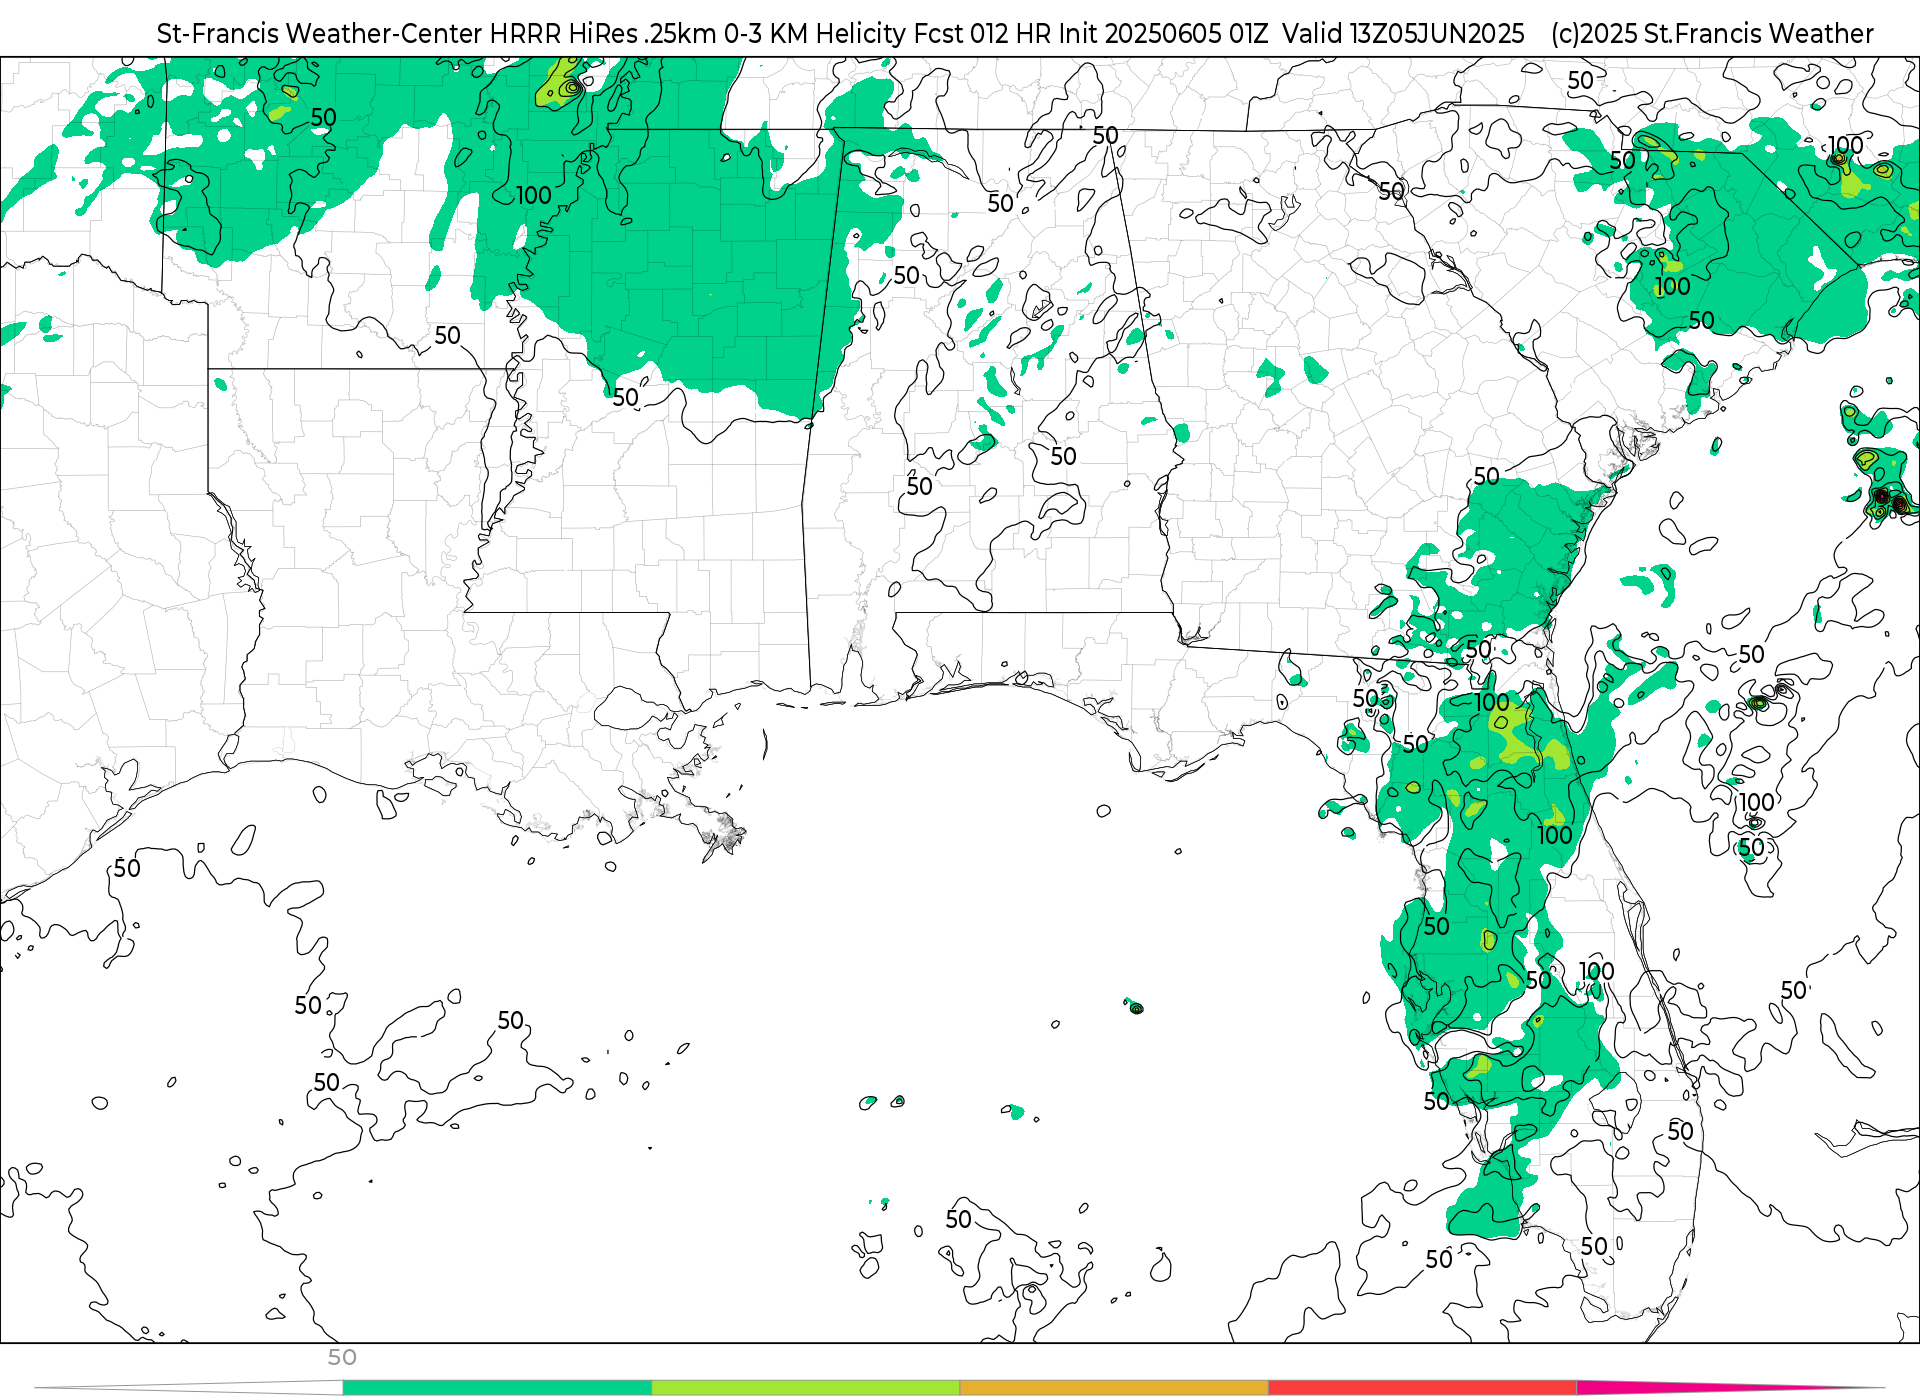Click 'St-Francis Weather-Center' in the title

[x=320, y=34]
